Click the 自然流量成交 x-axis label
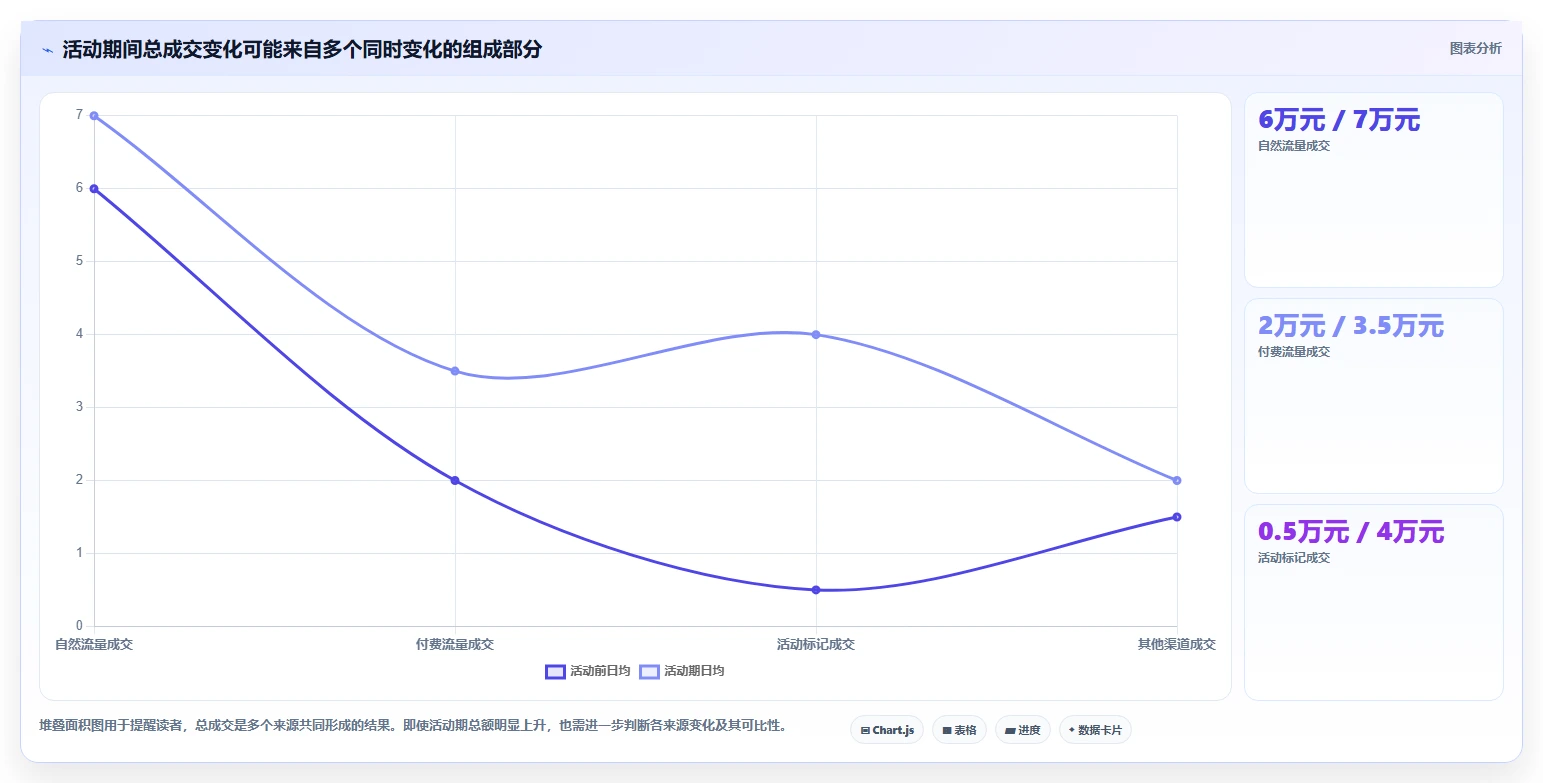Viewport: 1543px width, 783px height. click(94, 644)
